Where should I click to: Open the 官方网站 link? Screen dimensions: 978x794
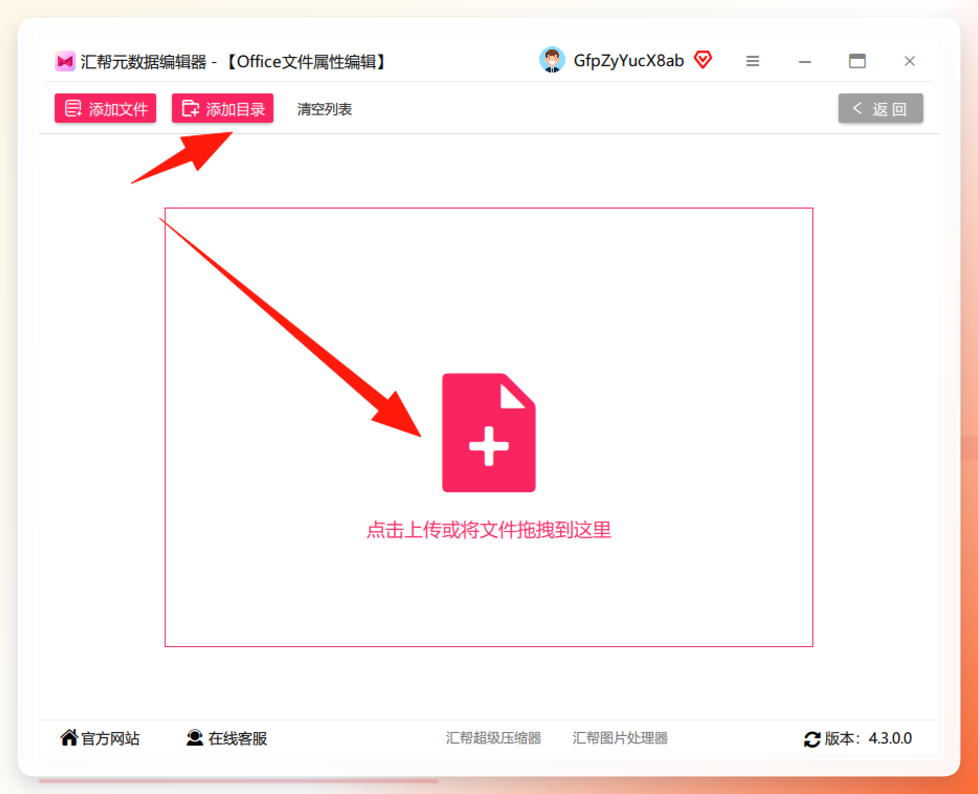coord(100,738)
